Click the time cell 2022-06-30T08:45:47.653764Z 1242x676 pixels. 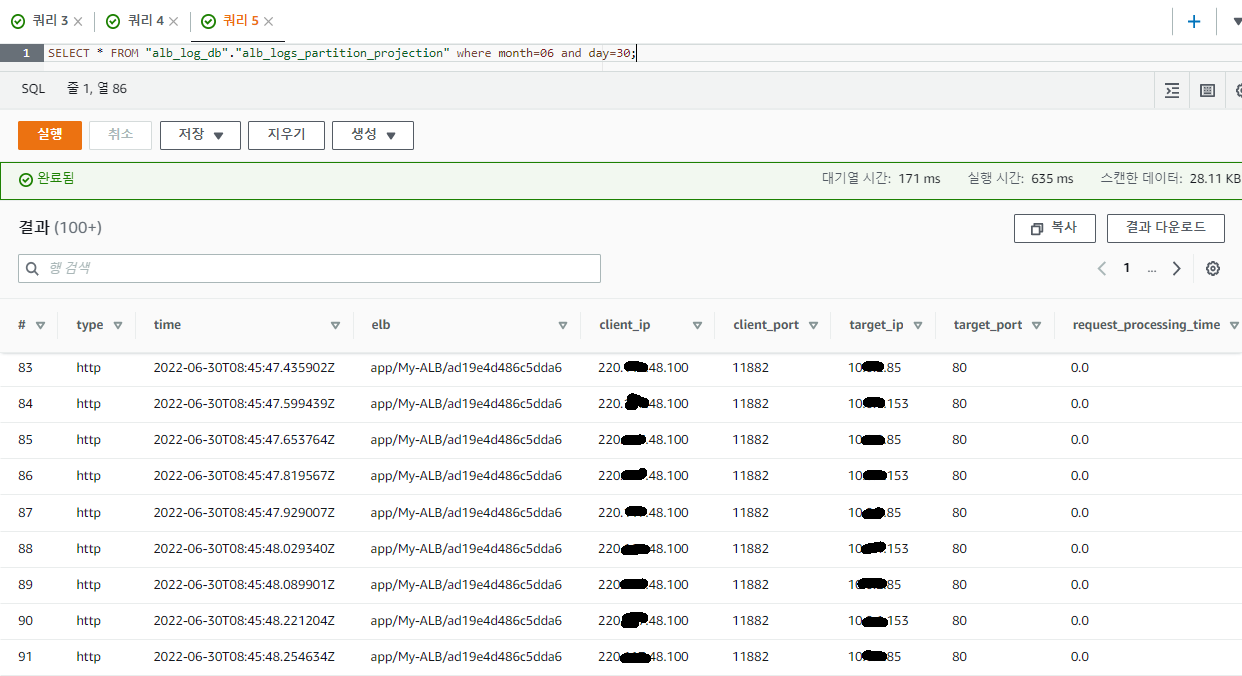pyautogui.click(x=244, y=440)
